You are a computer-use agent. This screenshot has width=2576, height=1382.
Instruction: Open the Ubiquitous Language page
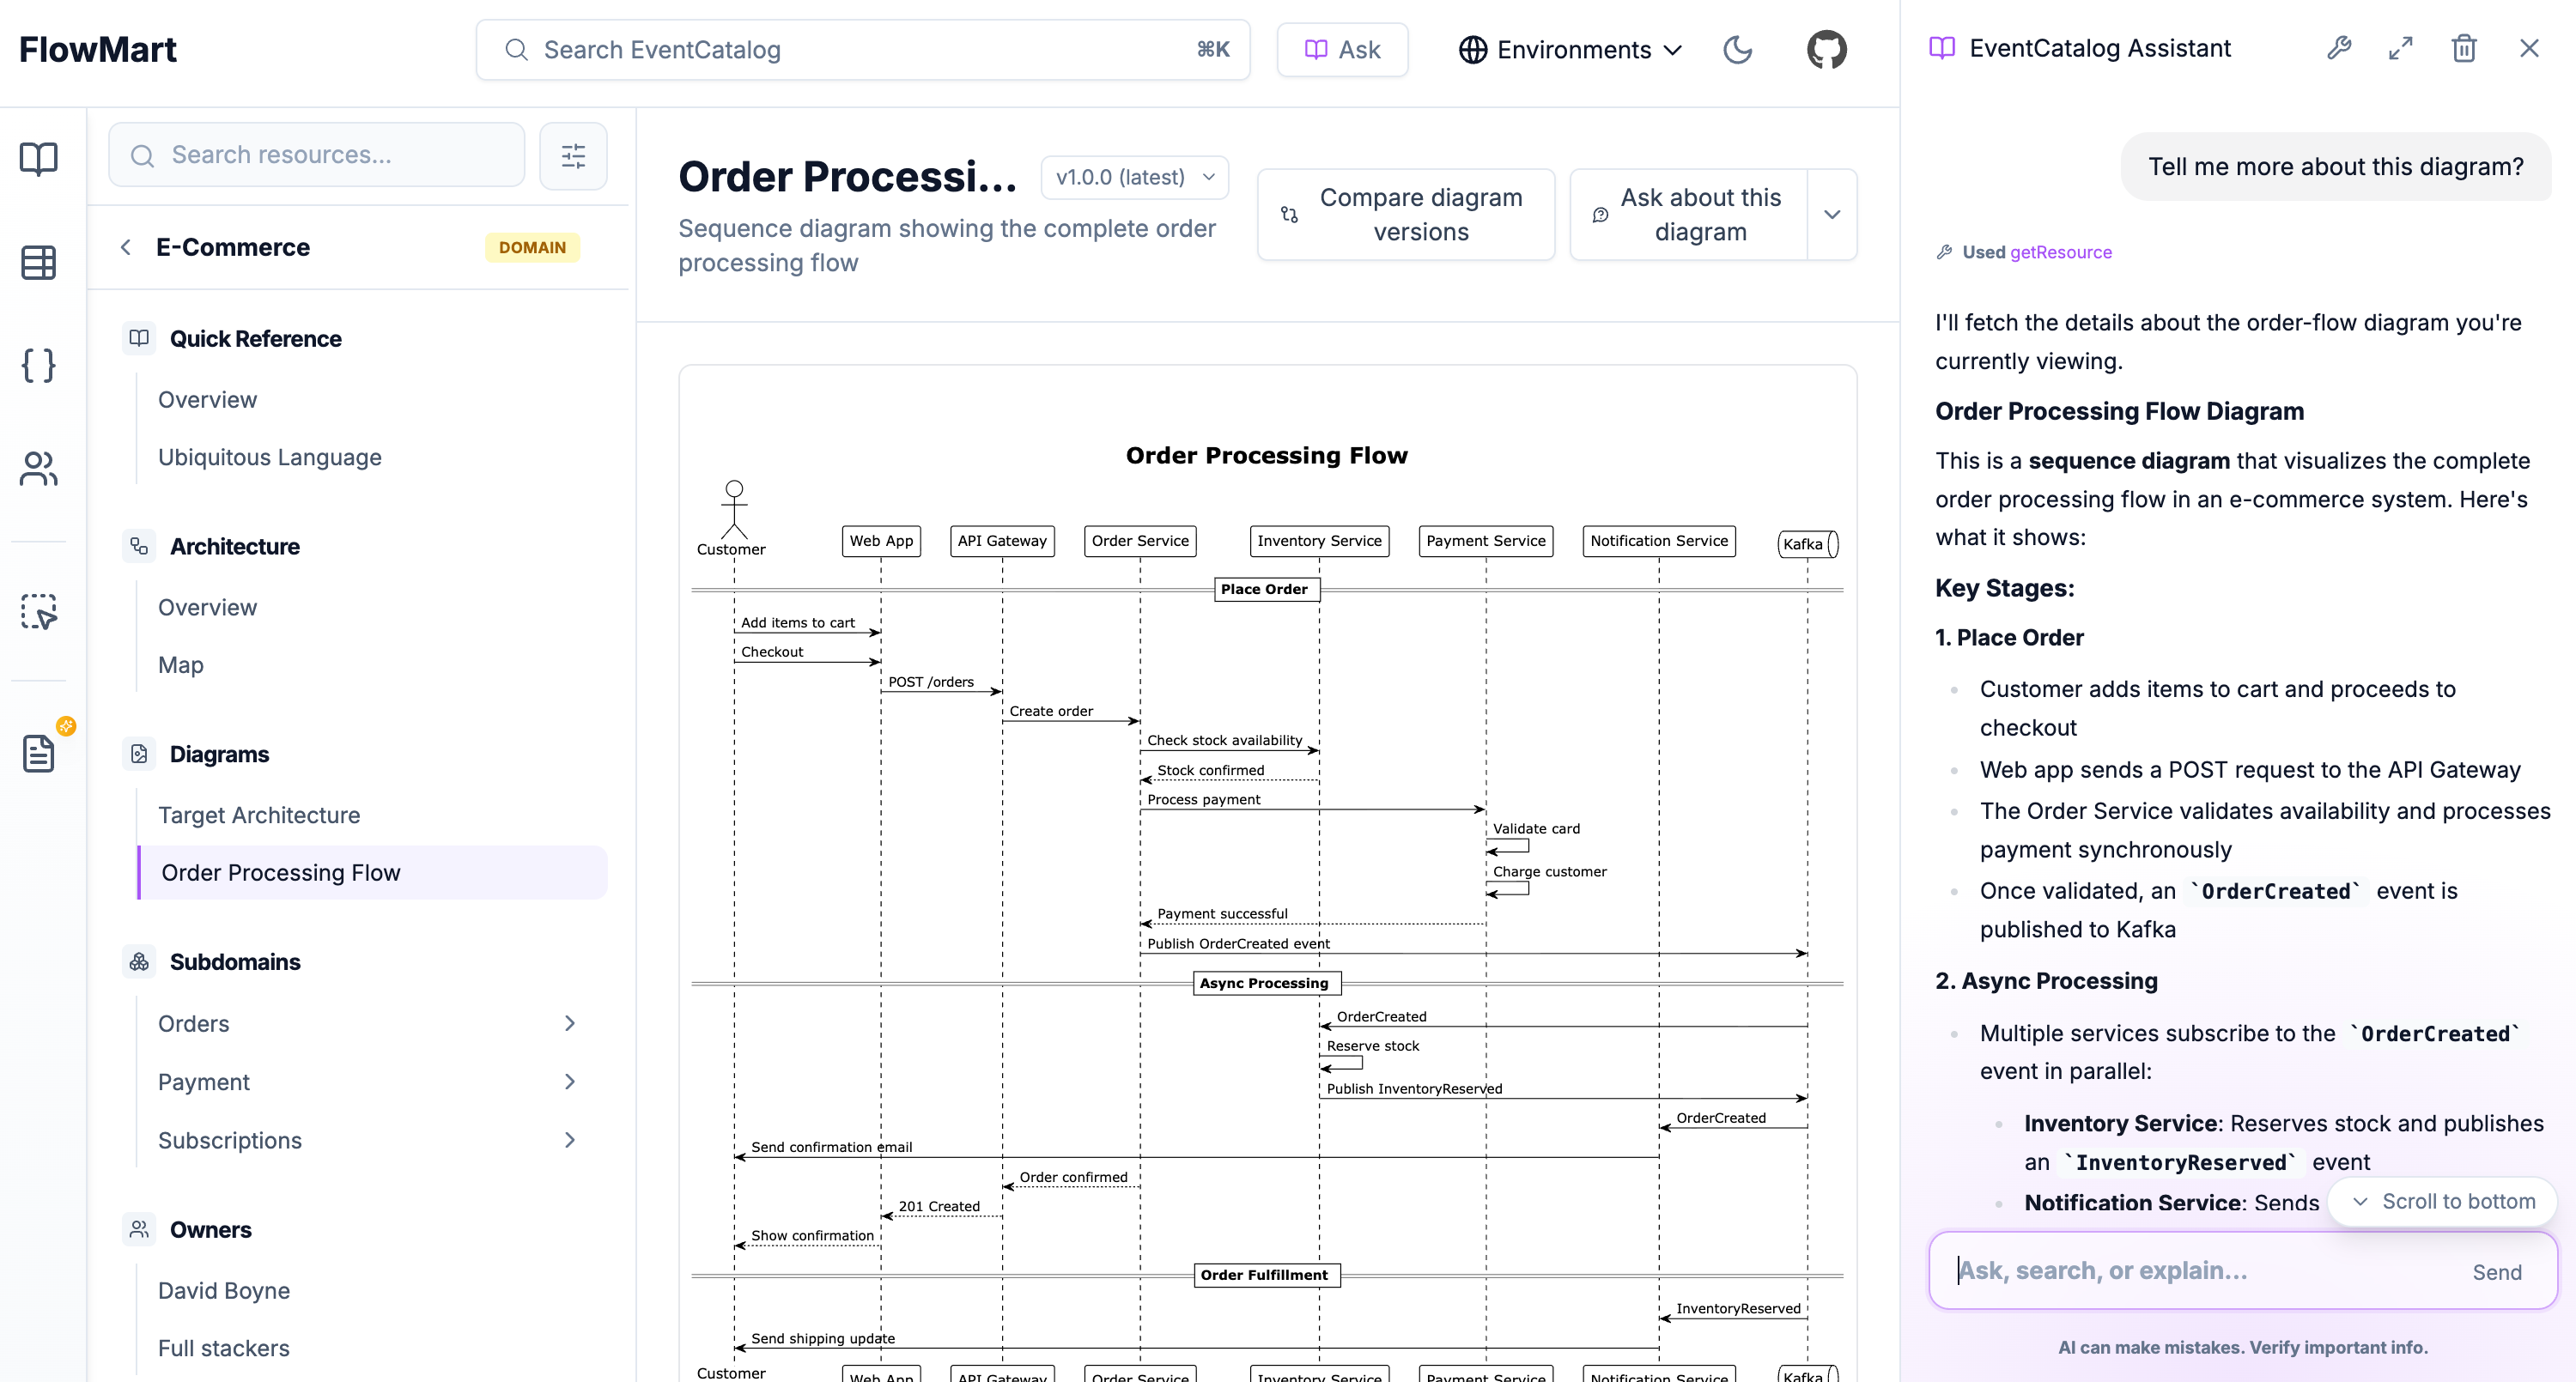(269, 457)
